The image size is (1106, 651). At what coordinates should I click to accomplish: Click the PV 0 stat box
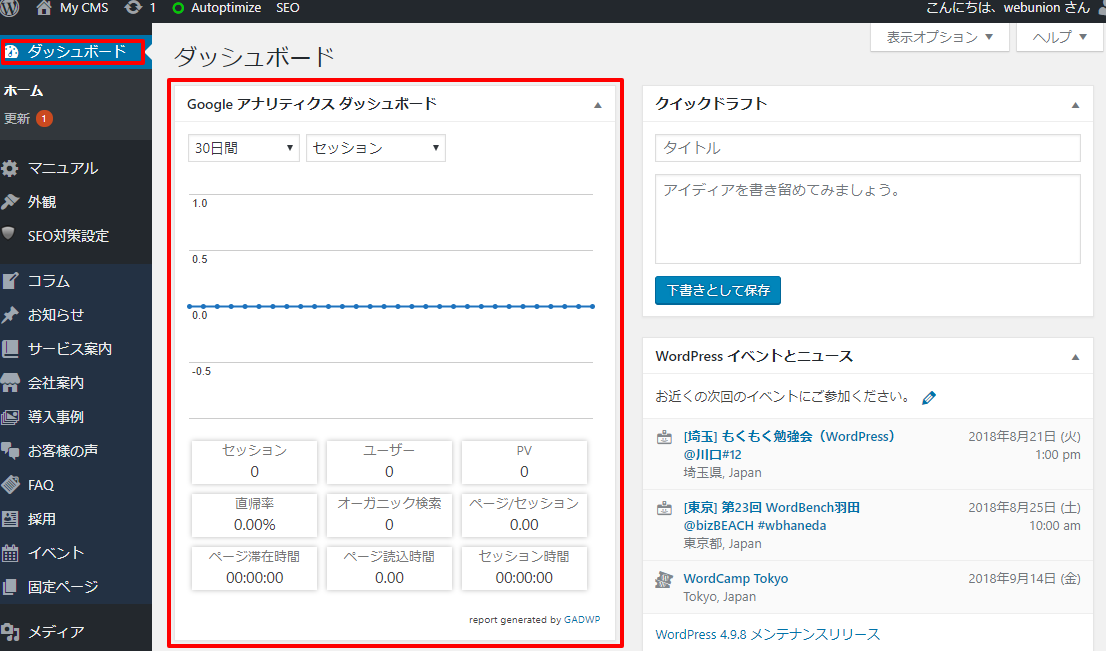524,462
